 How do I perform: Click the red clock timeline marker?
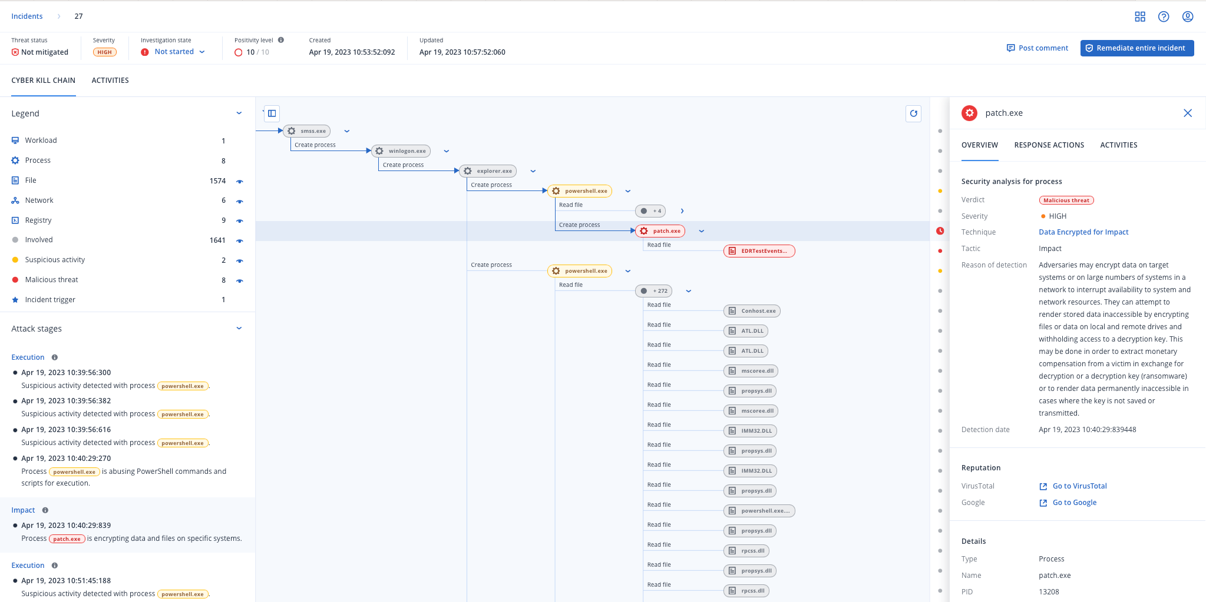pyautogui.click(x=940, y=231)
